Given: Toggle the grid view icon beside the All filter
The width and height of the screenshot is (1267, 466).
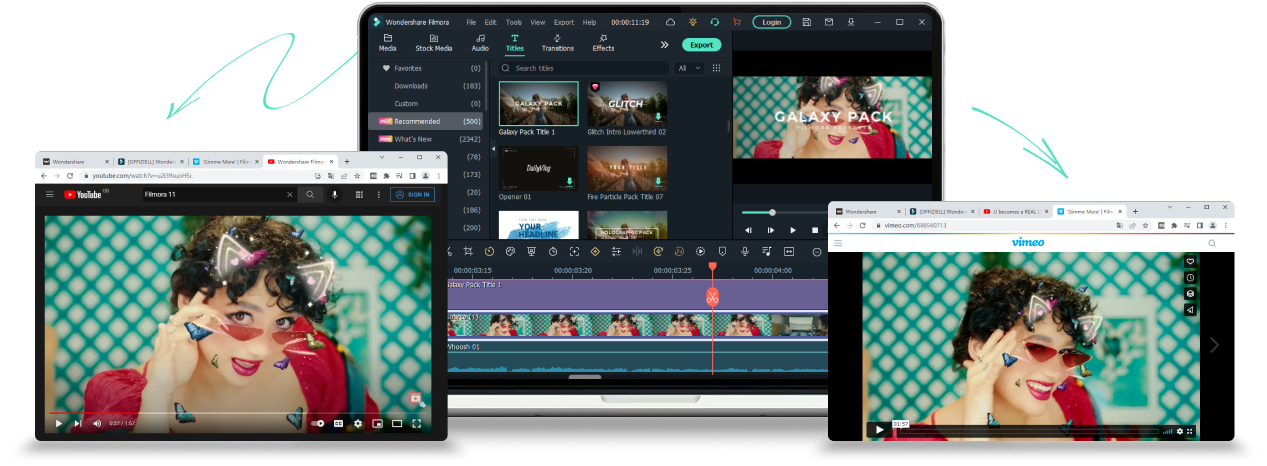Looking at the screenshot, I should (x=716, y=68).
